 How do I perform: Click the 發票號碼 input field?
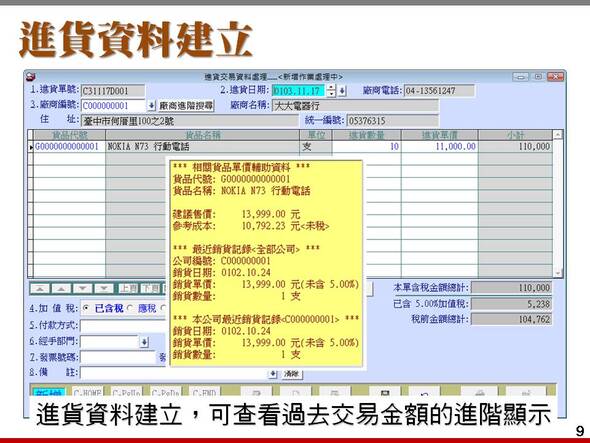tap(118, 357)
